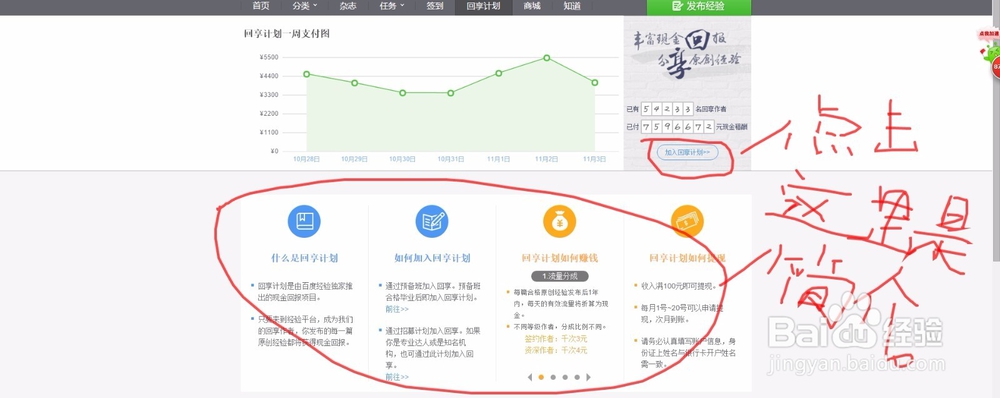Click the ¥3300 y-axis label
Viewport: 1000px width, 398px height.
pyautogui.click(x=268, y=95)
